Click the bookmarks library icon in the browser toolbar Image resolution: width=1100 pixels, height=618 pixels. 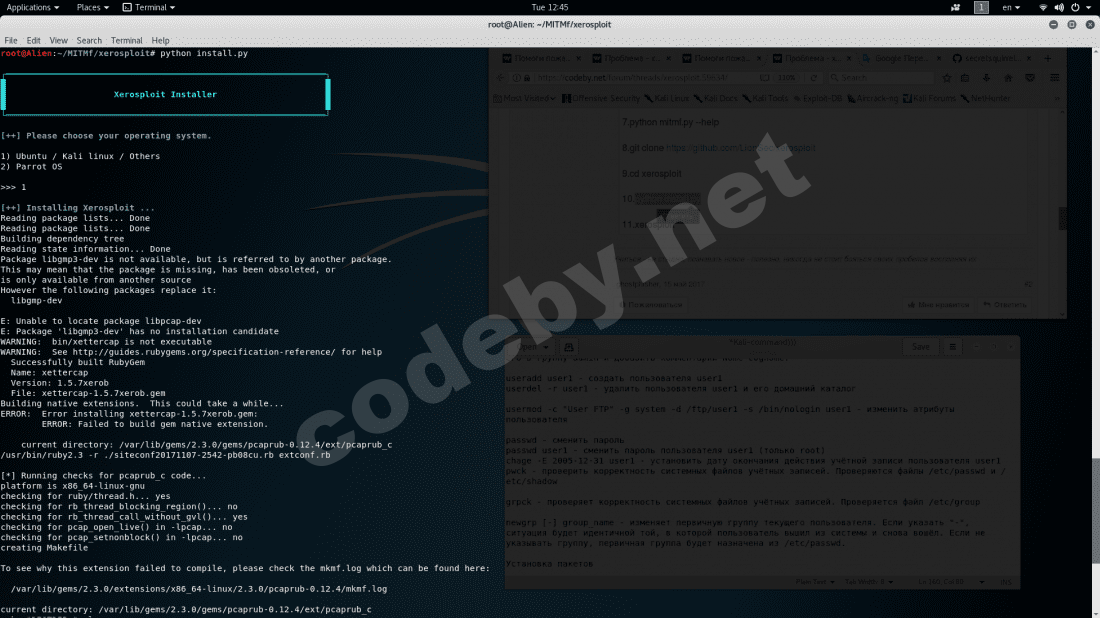point(965,78)
